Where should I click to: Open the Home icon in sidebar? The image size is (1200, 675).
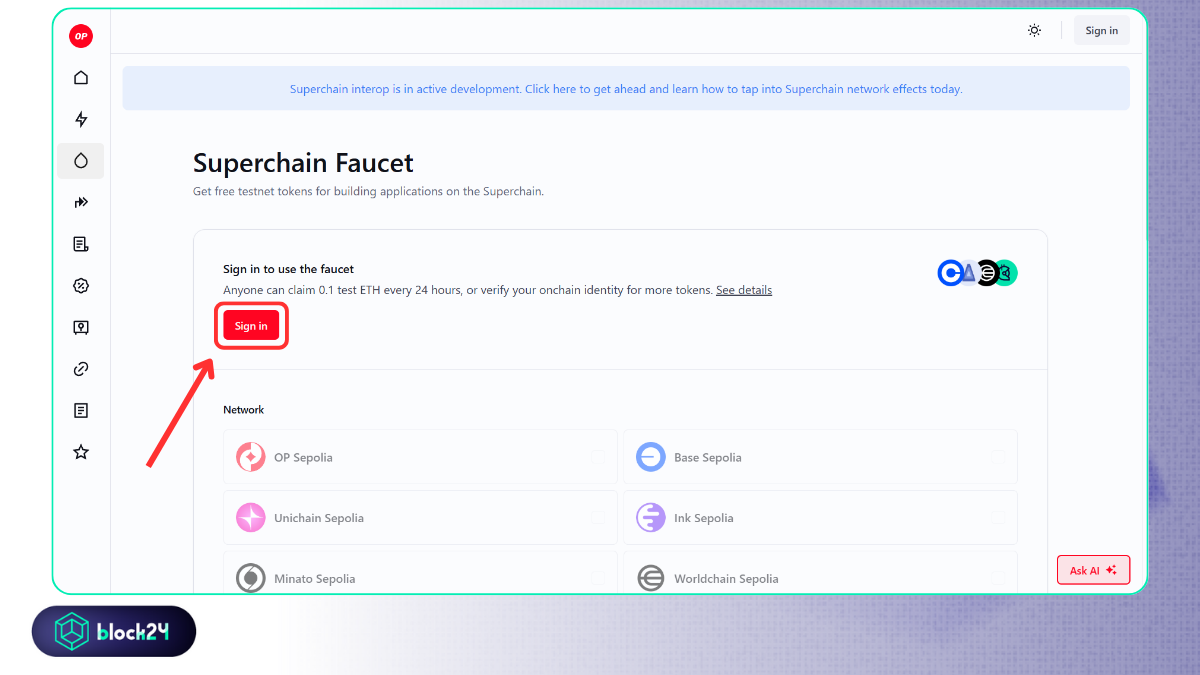click(81, 78)
